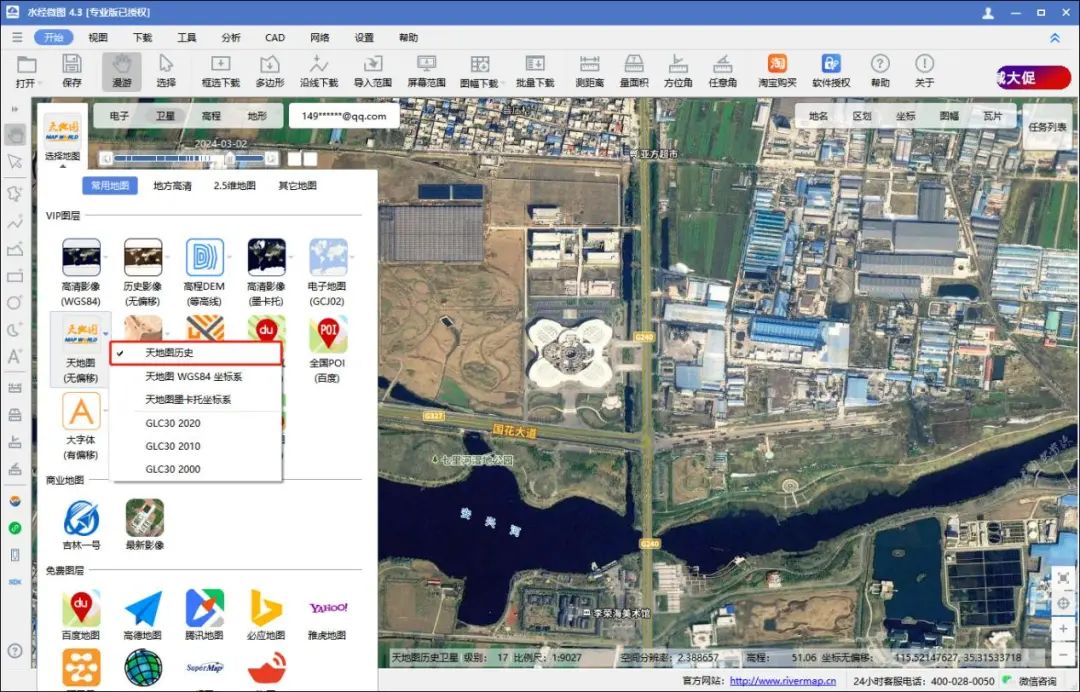The height and width of the screenshot is (692, 1080).
Task: Toggle the 瓦片 tile overlay
Action: (993, 116)
